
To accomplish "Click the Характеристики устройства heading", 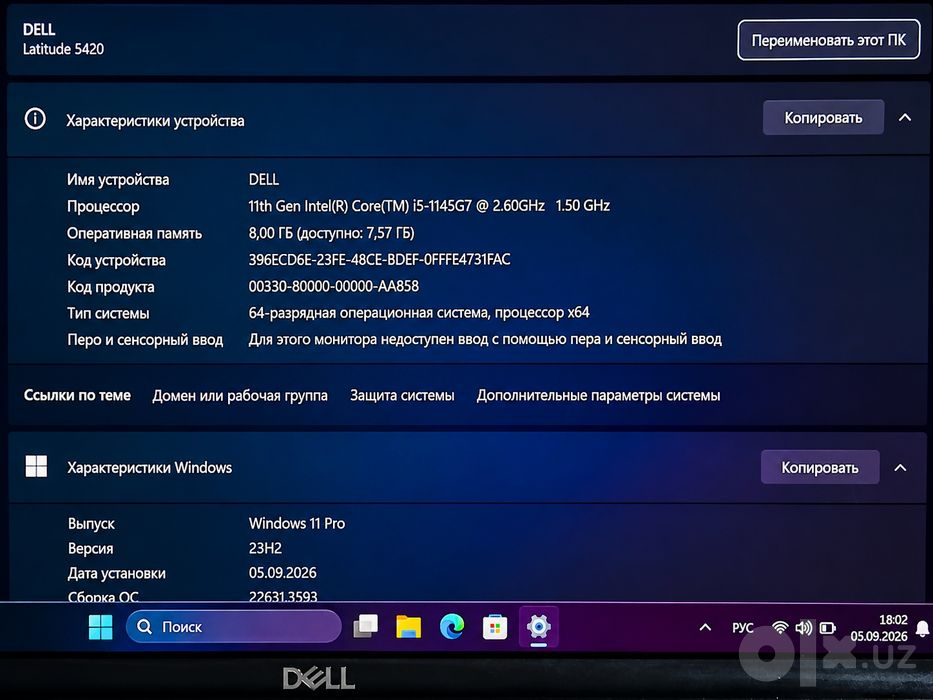I will [155, 121].
